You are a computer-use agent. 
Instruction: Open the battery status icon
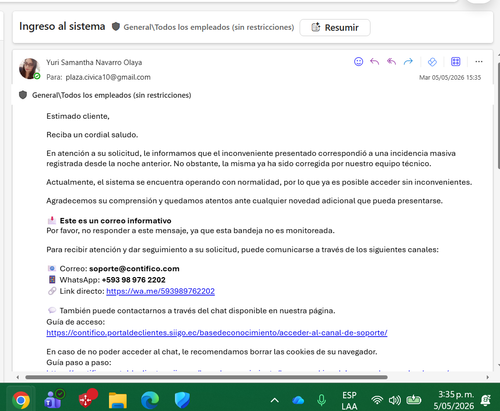pos(413,400)
